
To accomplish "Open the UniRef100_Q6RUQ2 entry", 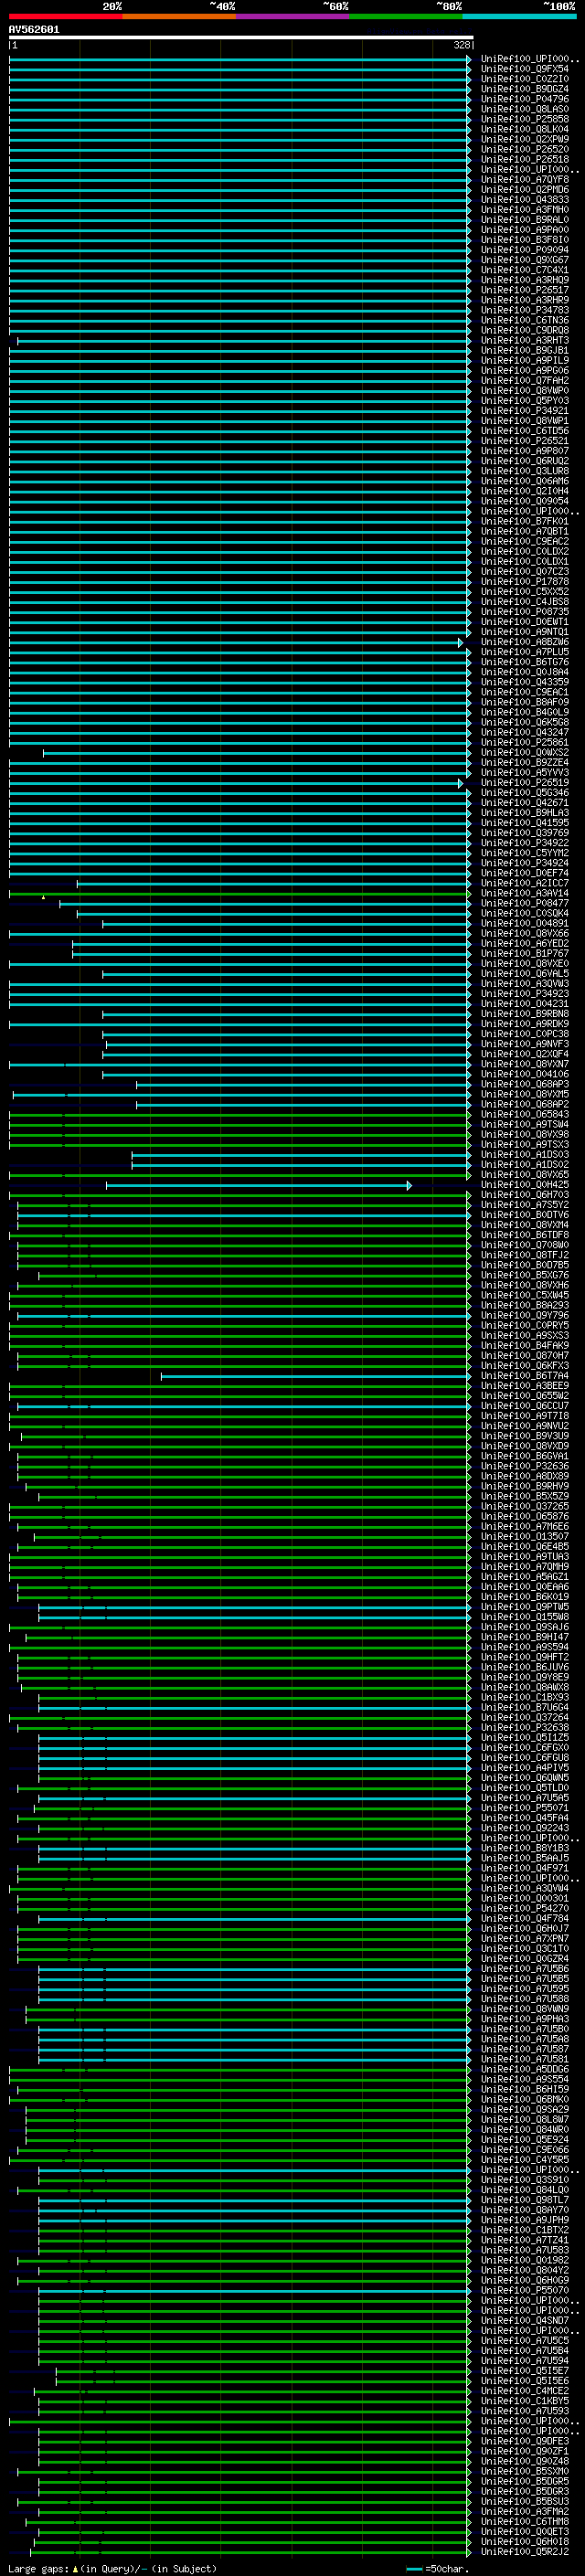I will (x=525, y=461).
